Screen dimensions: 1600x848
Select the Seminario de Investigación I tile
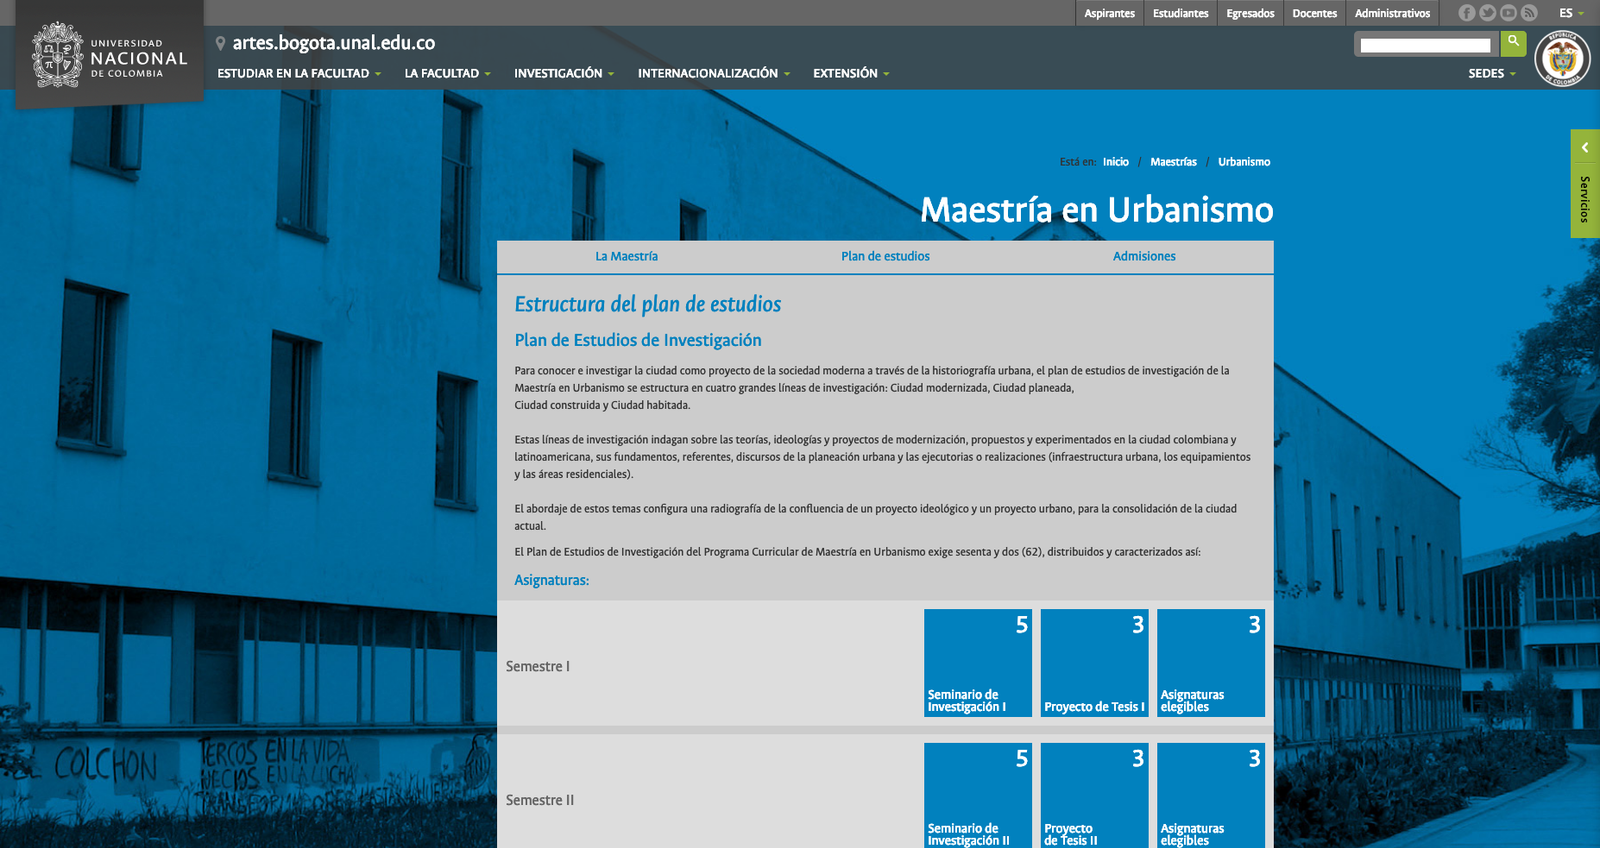[x=977, y=663]
